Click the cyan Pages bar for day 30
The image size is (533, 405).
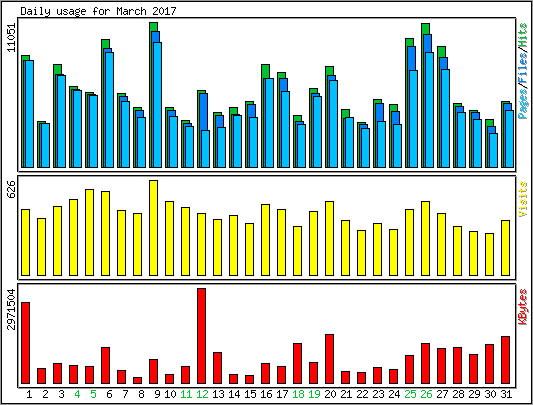pos(494,150)
